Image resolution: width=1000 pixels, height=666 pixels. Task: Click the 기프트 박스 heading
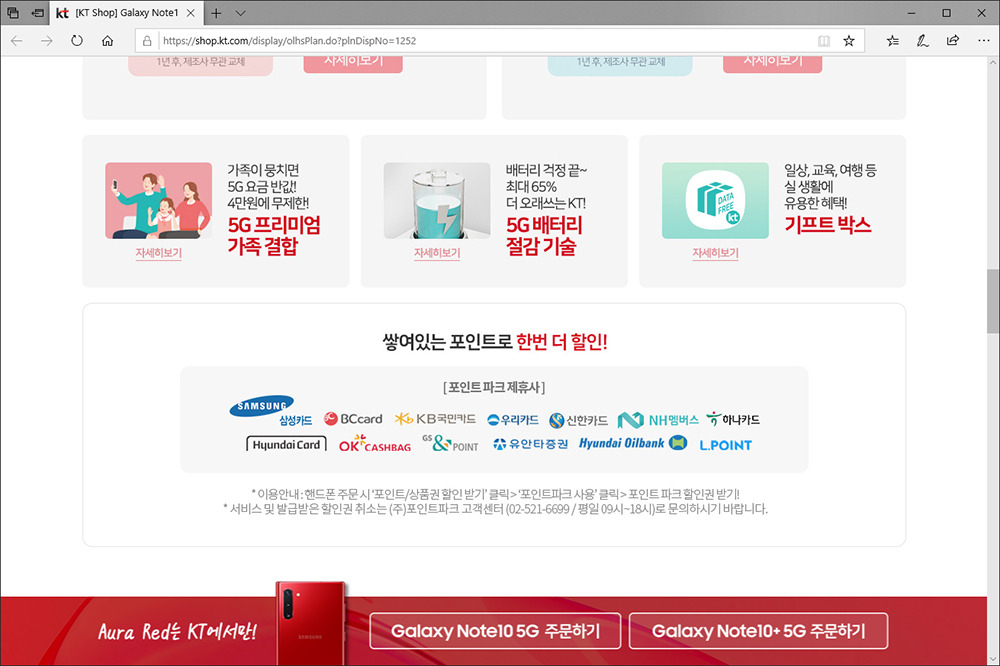tap(828, 225)
